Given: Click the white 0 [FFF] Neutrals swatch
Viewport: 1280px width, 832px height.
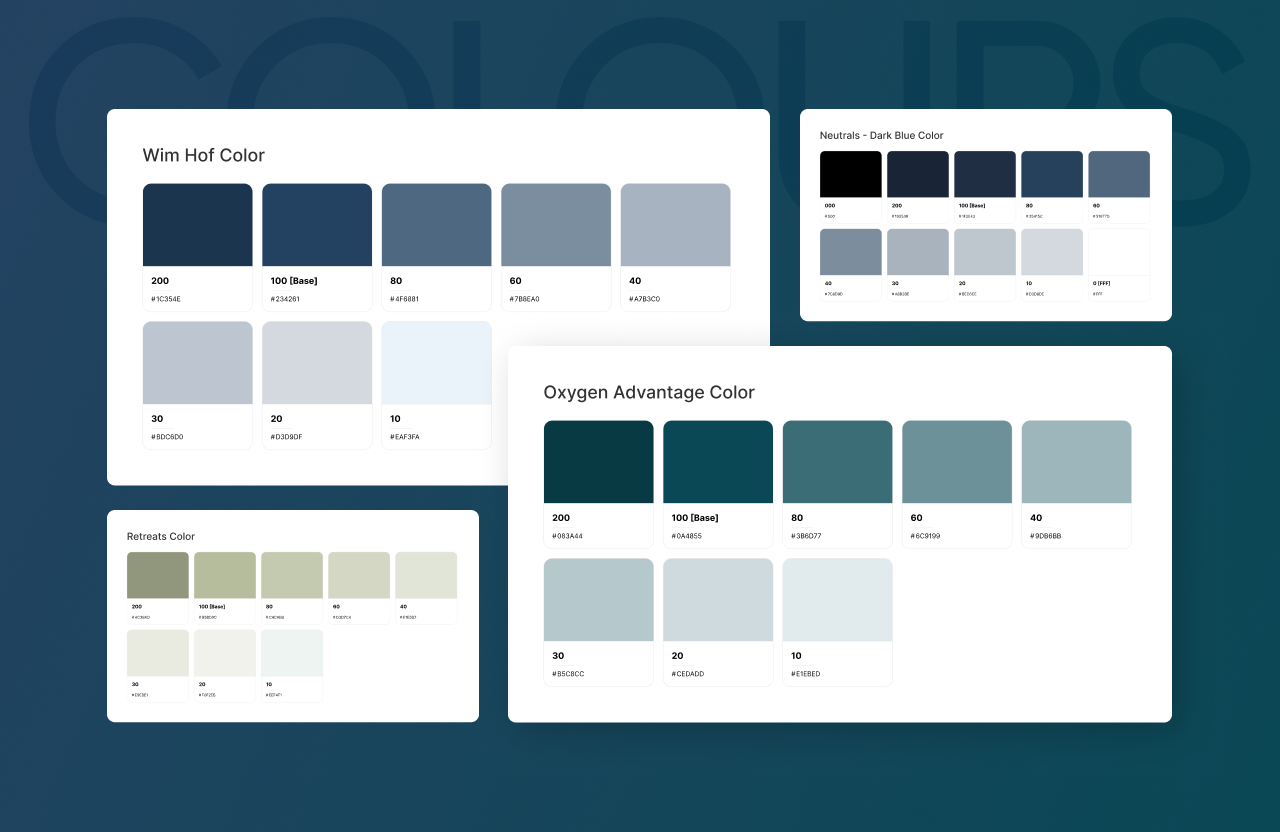Looking at the screenshot, I should tap(1118, 251).
